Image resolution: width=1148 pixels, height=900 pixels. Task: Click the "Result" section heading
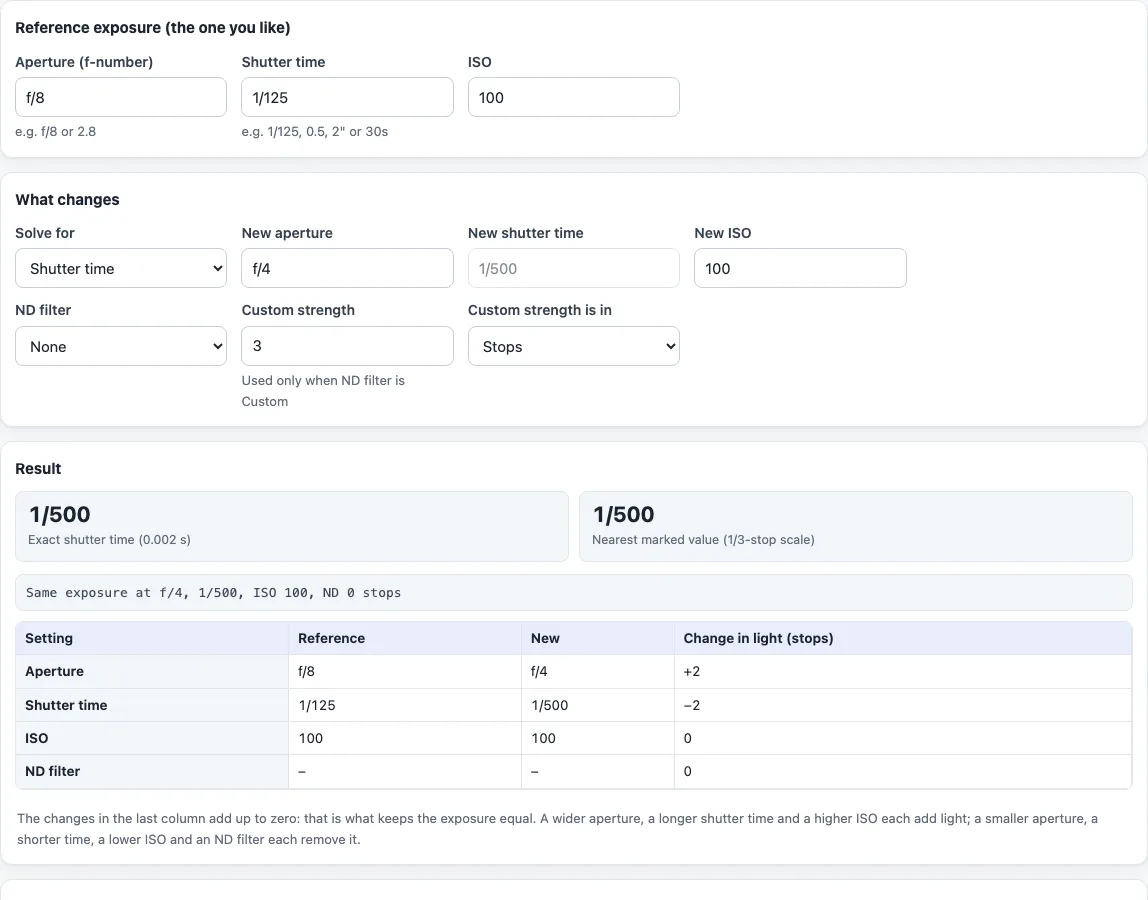(38, 469)
